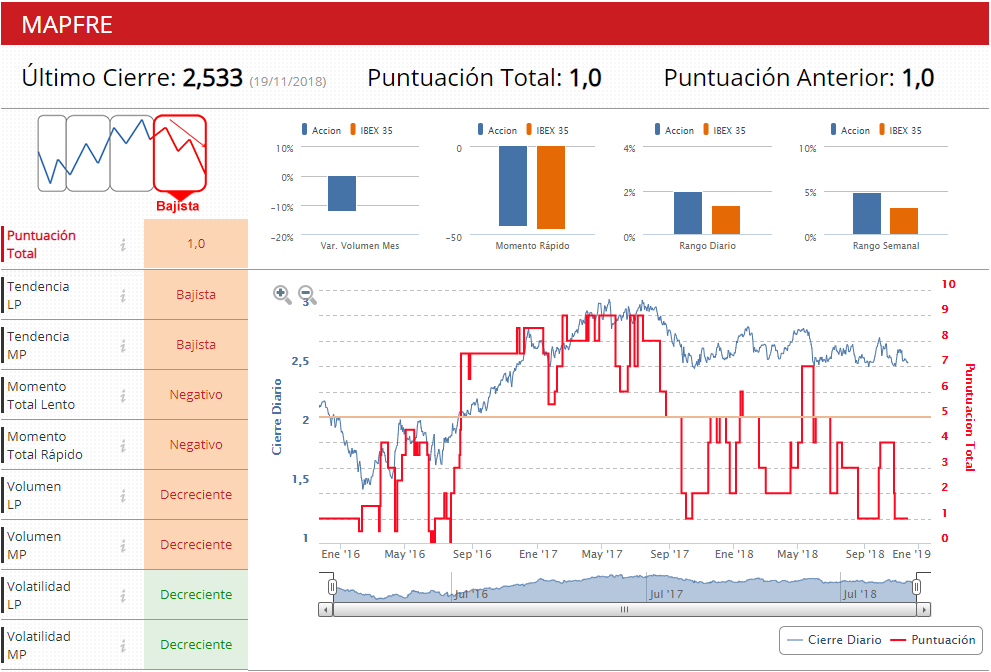Toggle IBEX 35 legend in Rango Diario chart
Screen dimensions: 991x672
pyautogui.click(x=724, y=130)
